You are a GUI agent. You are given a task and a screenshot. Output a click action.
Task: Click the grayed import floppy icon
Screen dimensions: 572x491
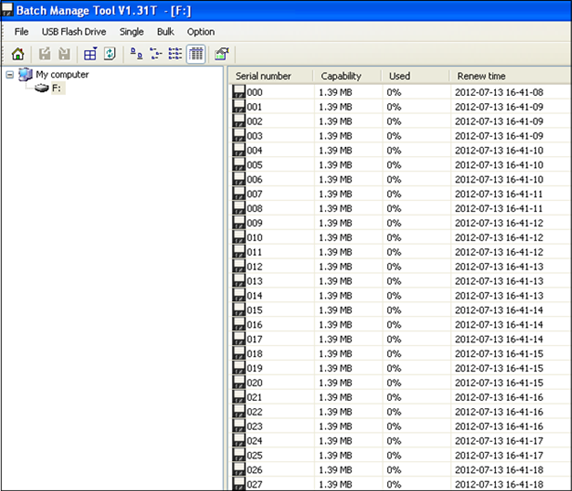click(x=64, y=54)
